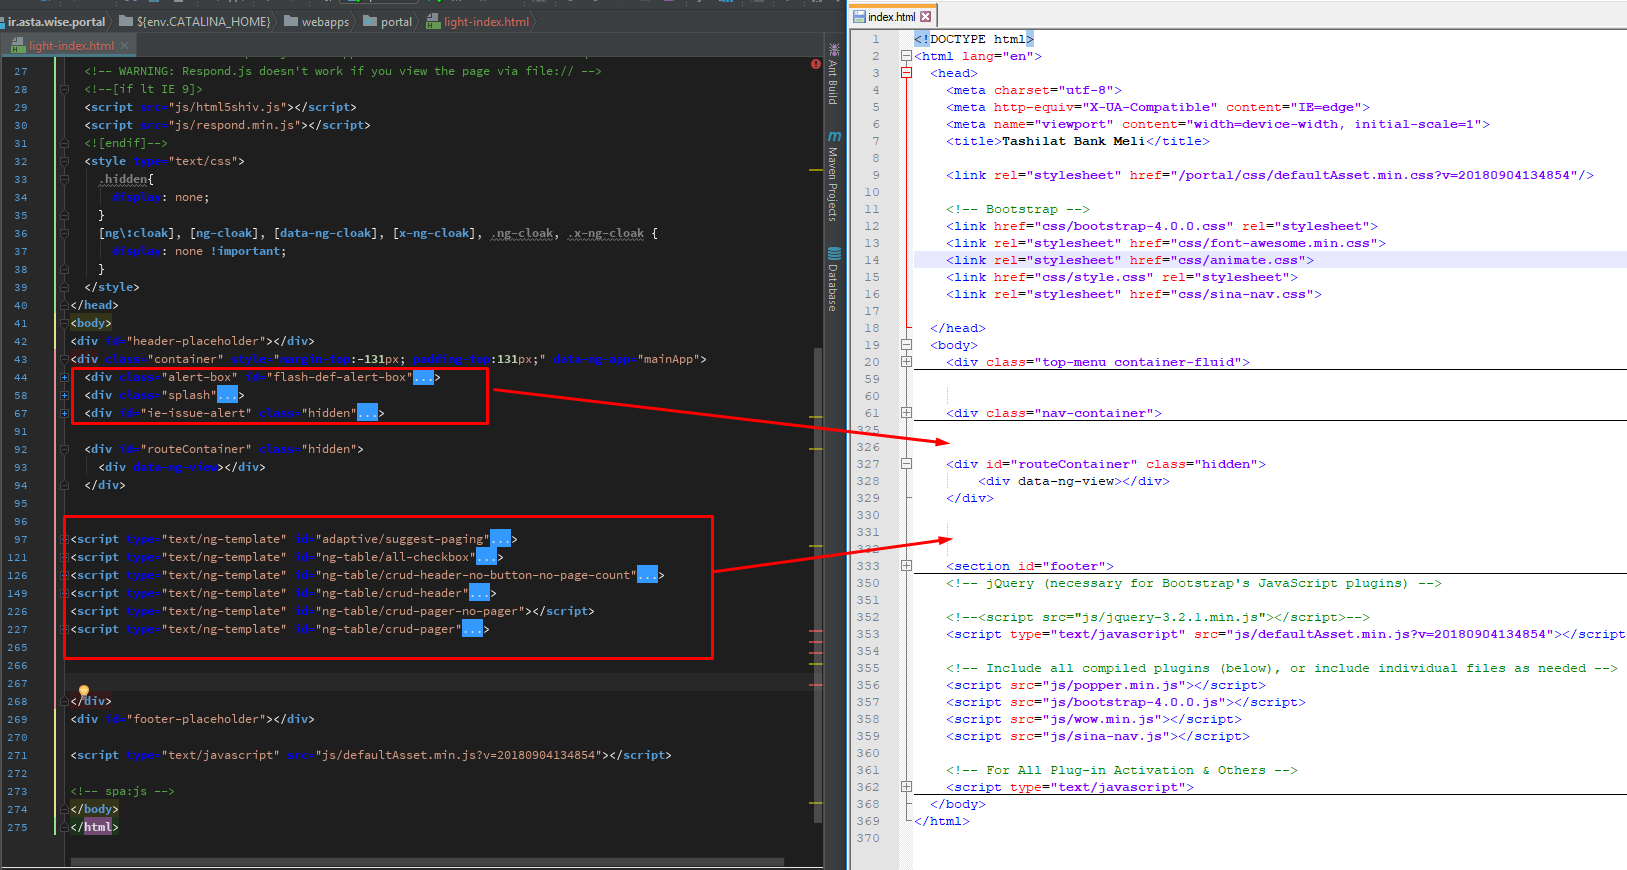The height and width of the screenshot is (870, 1627).
Task: Click the ellipsis placeholder after flash-def-alert-box
Action: click(x=423, y=377)
